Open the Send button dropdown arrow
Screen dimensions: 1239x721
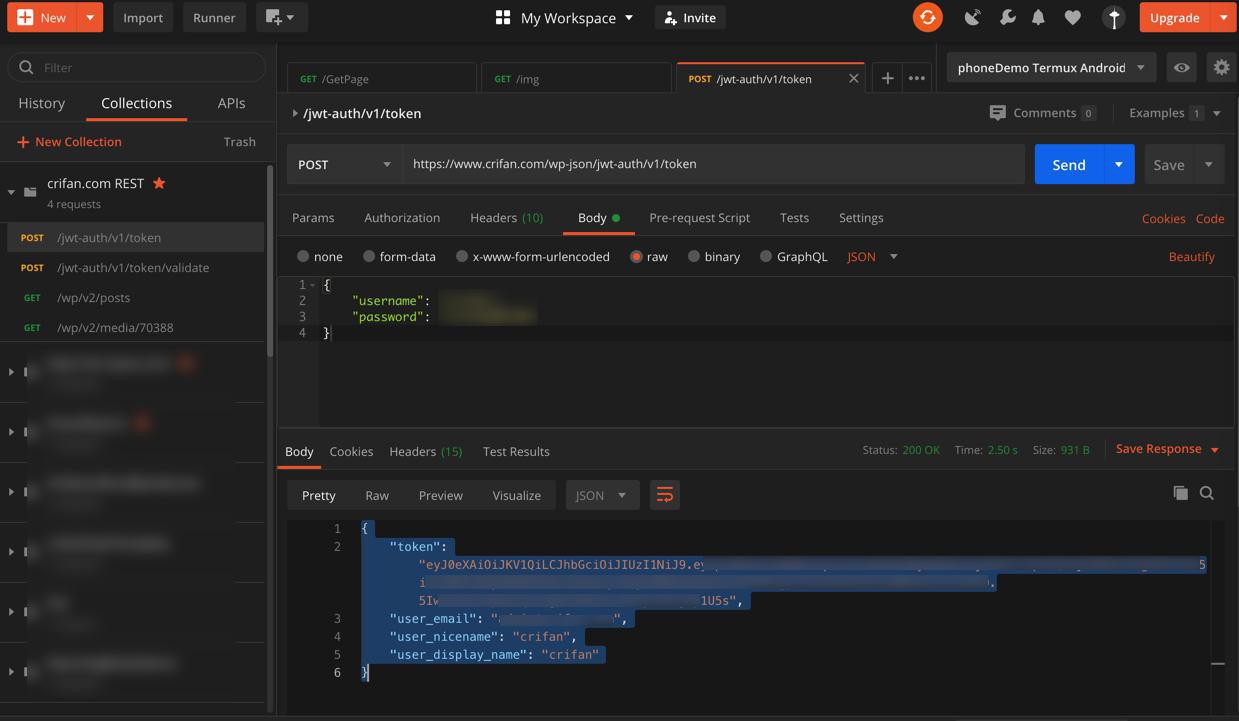[1118, 164]
